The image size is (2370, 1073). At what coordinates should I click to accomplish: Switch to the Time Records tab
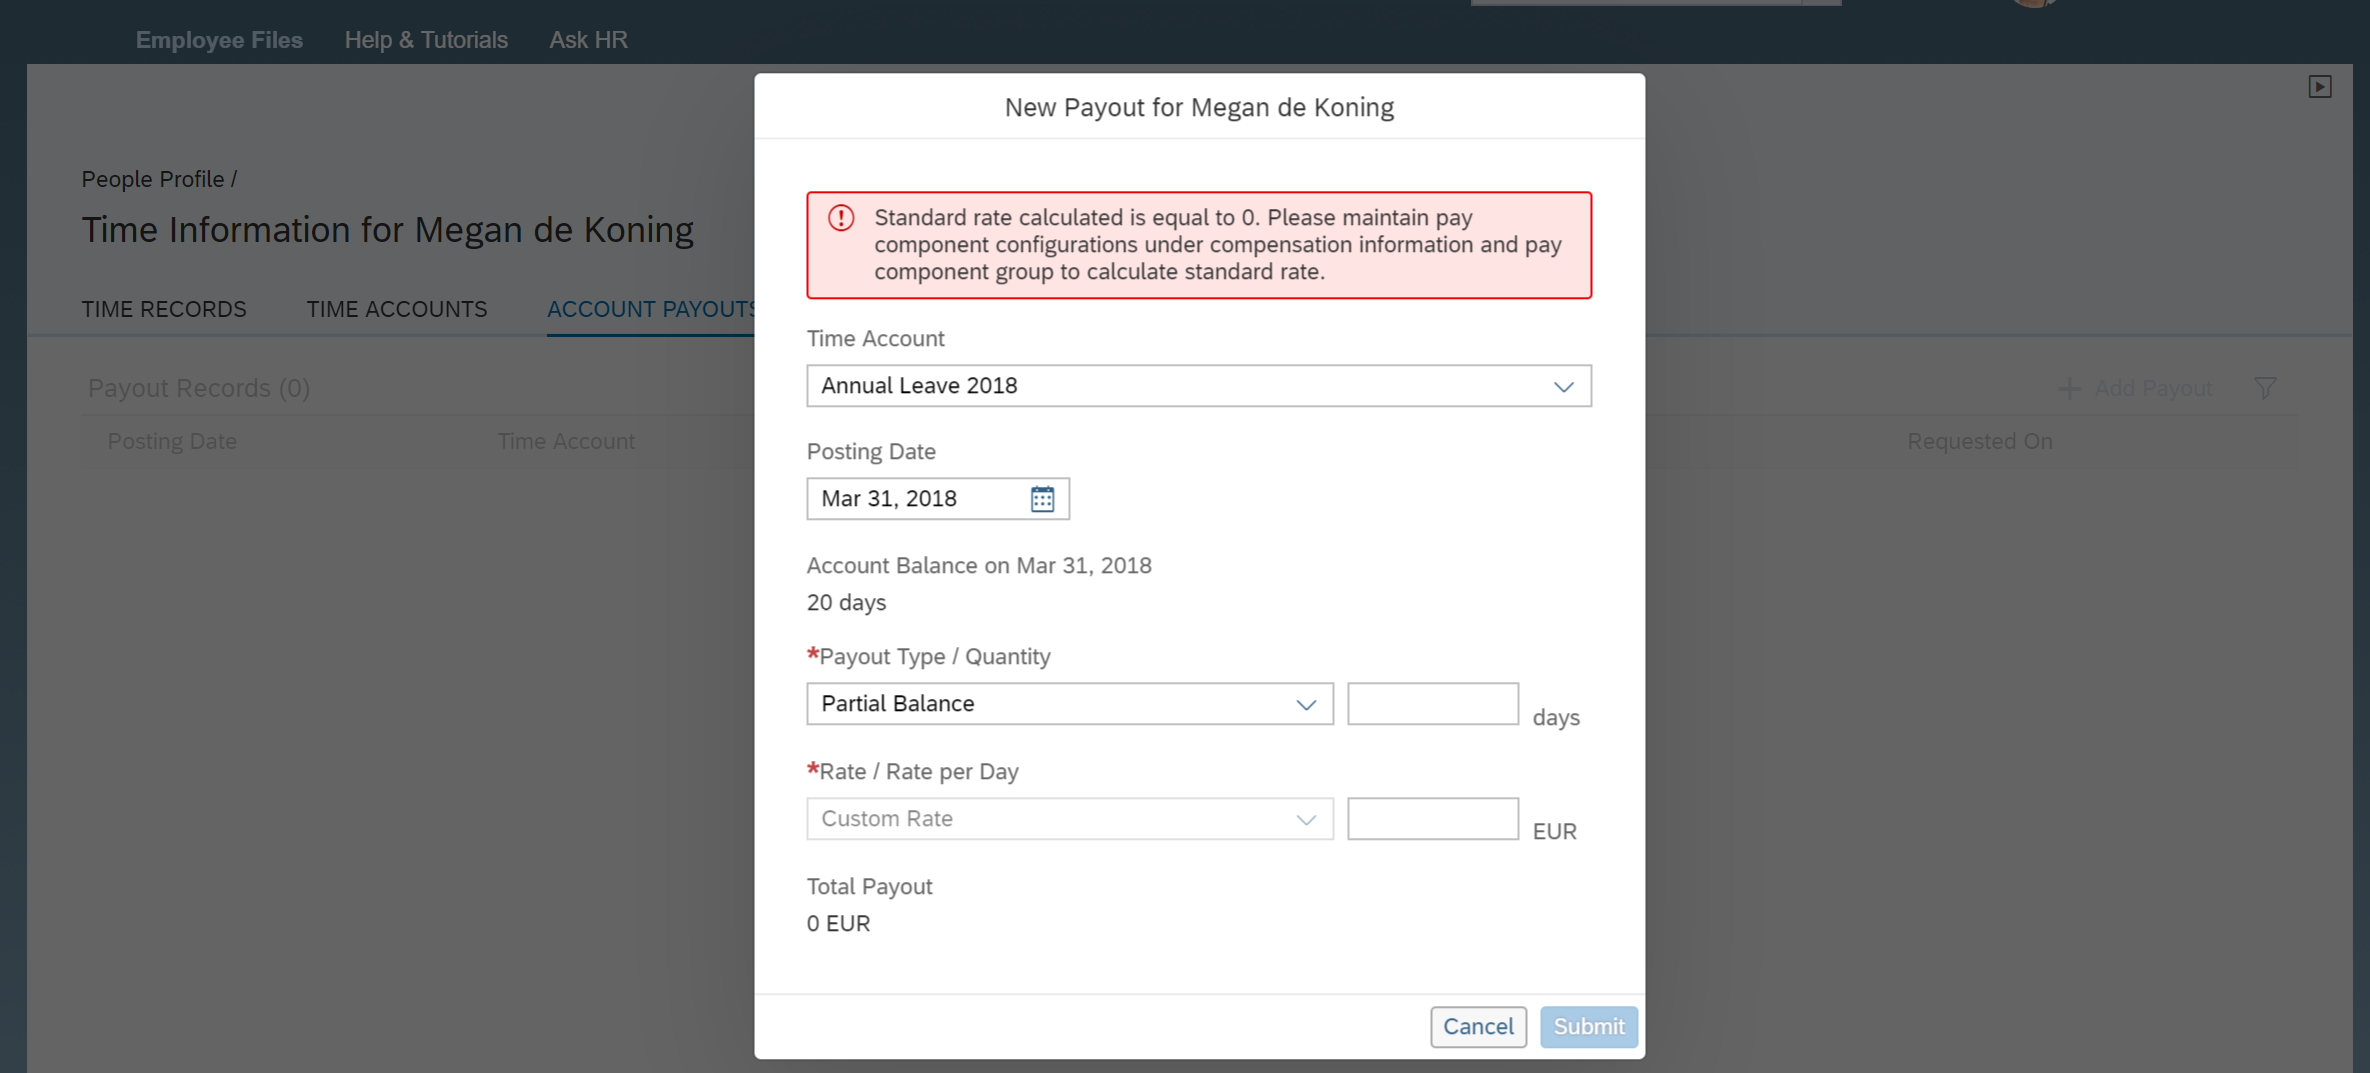[x=164, y=309]
